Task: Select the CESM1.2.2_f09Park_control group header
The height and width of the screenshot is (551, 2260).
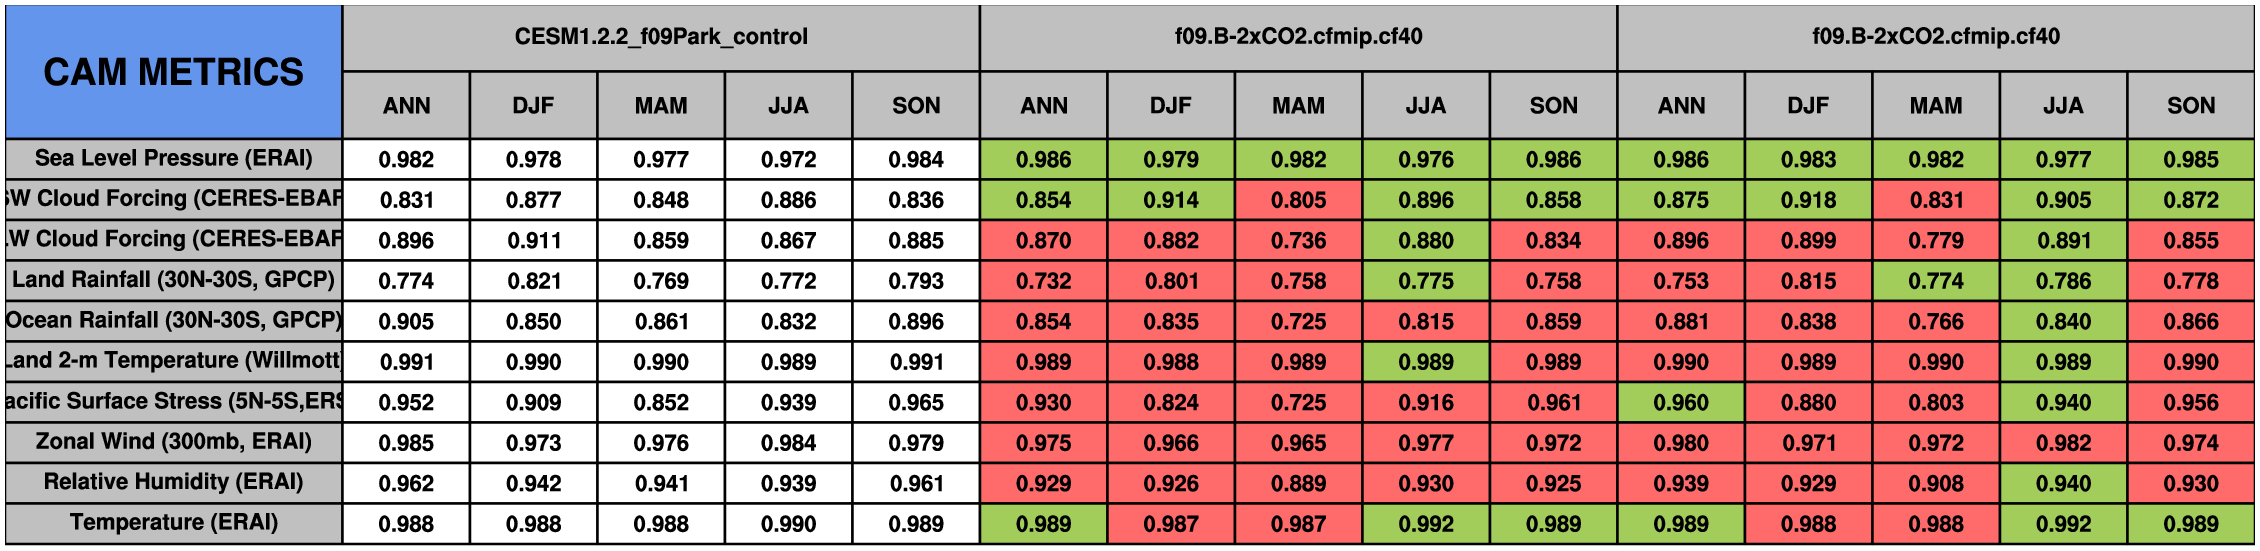Action: (x=661, y=37)
